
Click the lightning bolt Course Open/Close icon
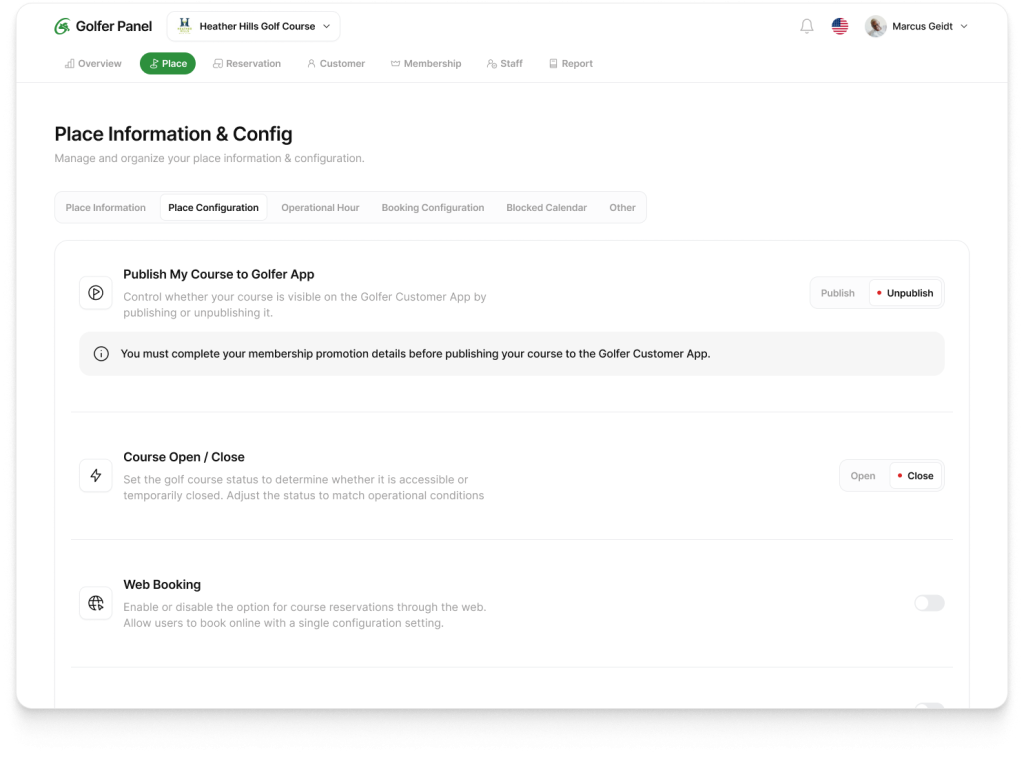tap(96, 475)
